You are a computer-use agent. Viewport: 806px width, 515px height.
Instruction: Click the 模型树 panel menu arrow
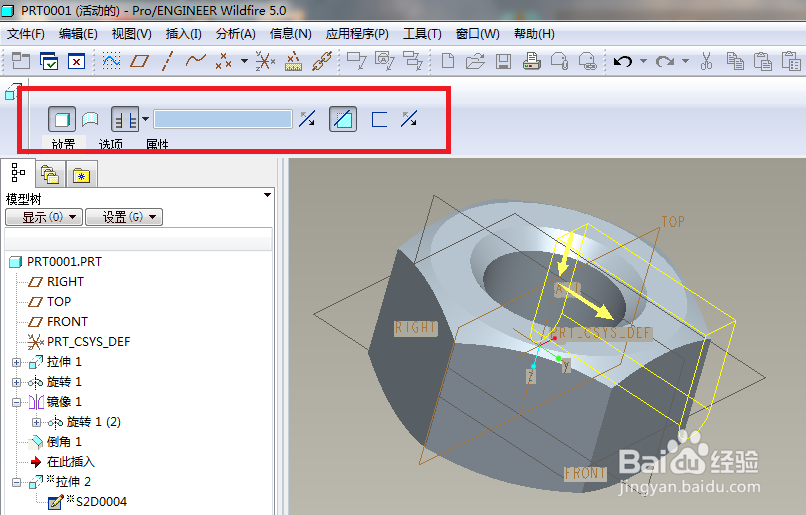(267, 195)
